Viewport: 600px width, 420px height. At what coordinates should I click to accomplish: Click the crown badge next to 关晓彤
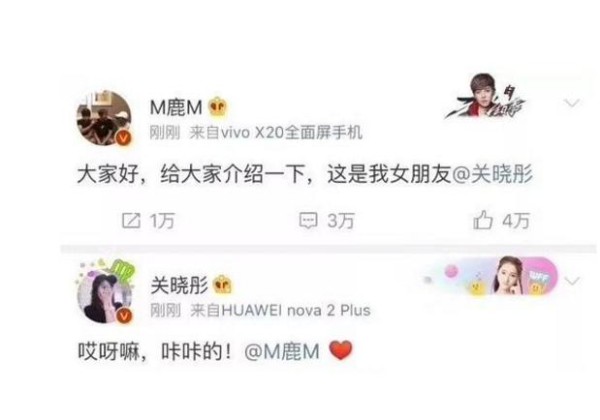(x=222, y=285)
